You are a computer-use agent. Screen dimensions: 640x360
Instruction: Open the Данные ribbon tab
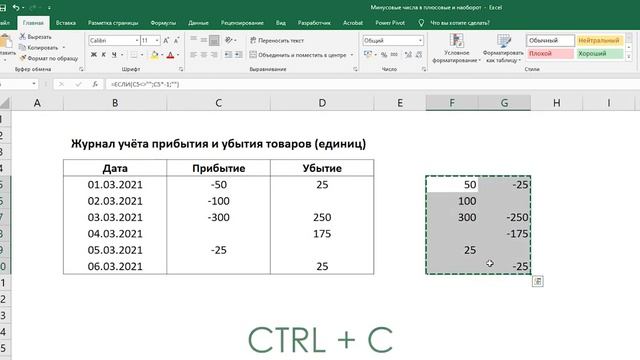coord(198,23)
